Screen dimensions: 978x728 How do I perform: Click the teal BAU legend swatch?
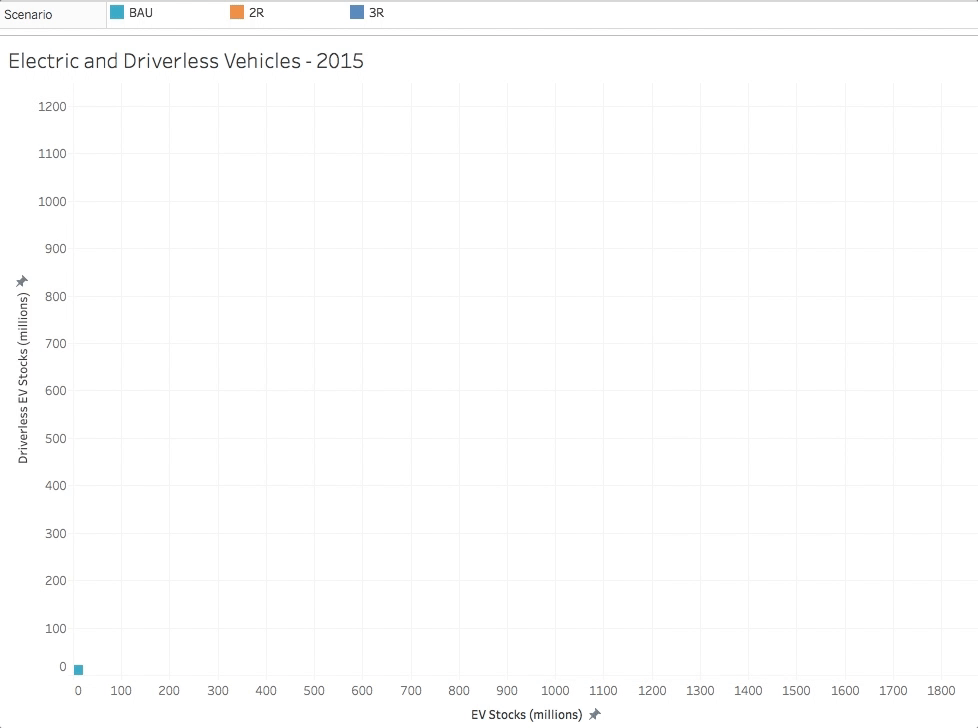tap(117, 13)
